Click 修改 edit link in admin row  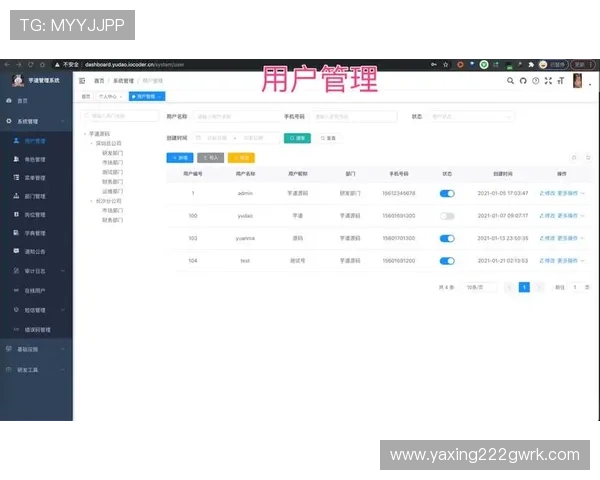pyautogui.click(x=547, y=193)
